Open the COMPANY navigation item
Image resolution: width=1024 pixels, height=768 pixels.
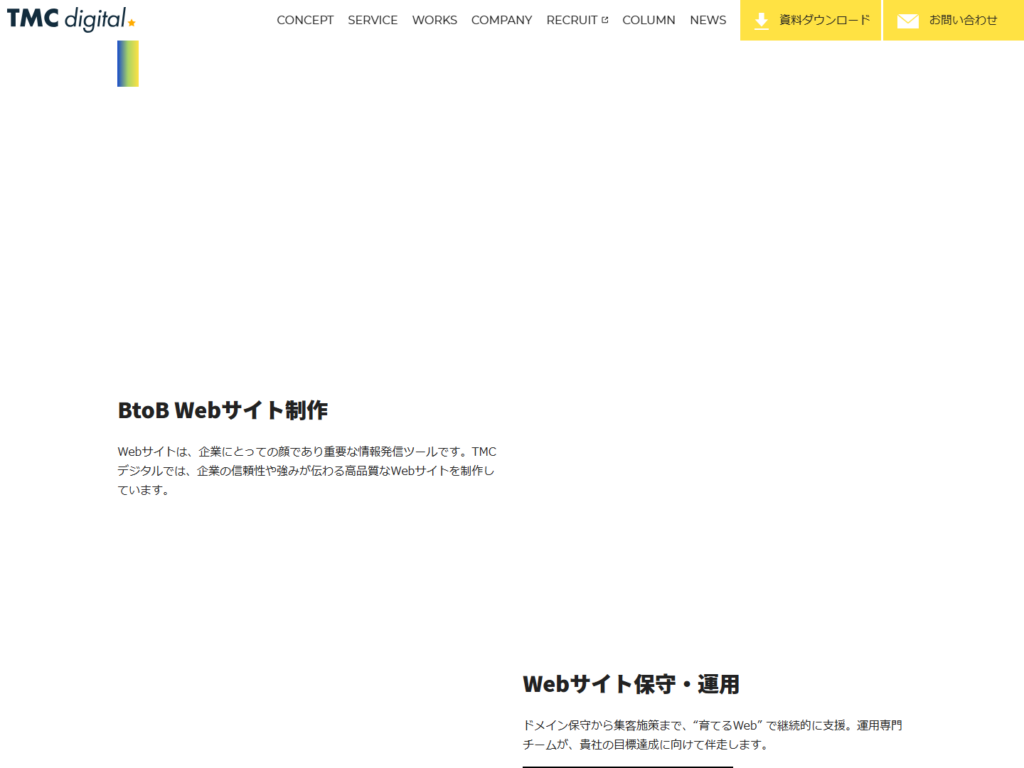[x=501, y=20]
